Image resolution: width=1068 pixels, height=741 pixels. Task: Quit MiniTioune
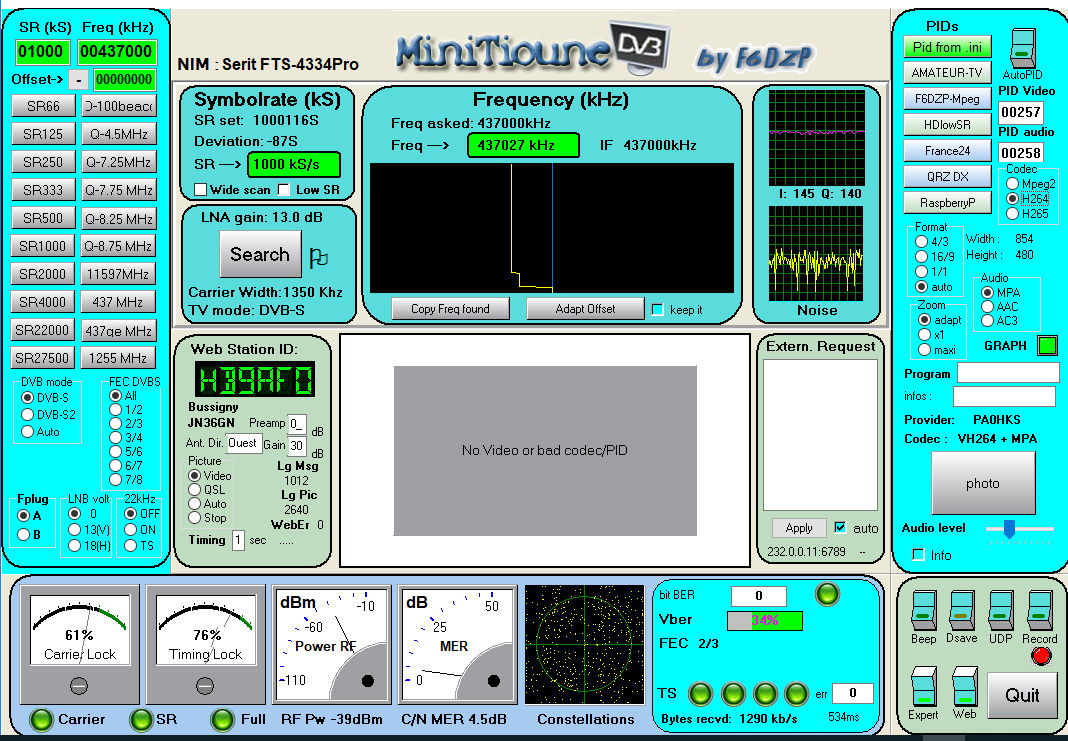click(x=1022, y=695)
